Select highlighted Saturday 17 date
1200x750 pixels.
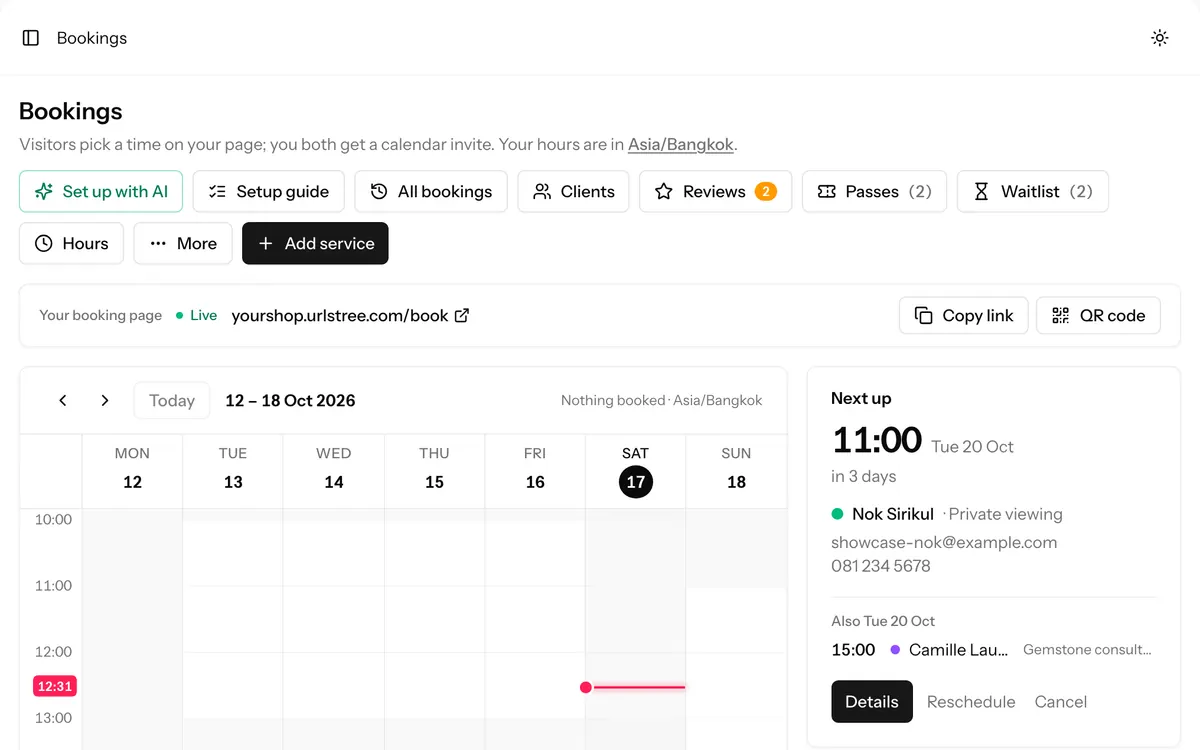(x=636, y=482)
